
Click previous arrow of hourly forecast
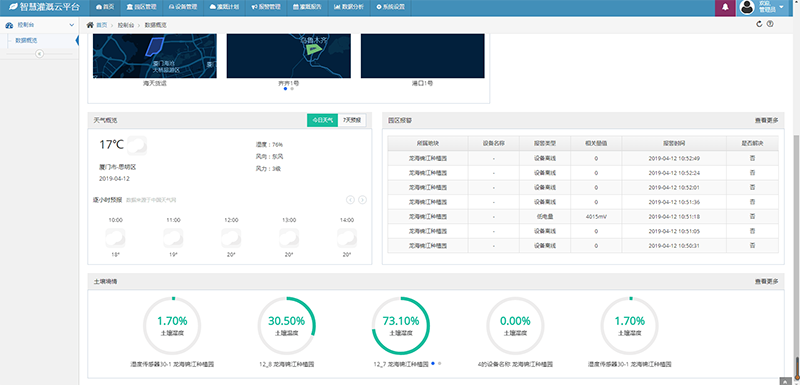351,200
